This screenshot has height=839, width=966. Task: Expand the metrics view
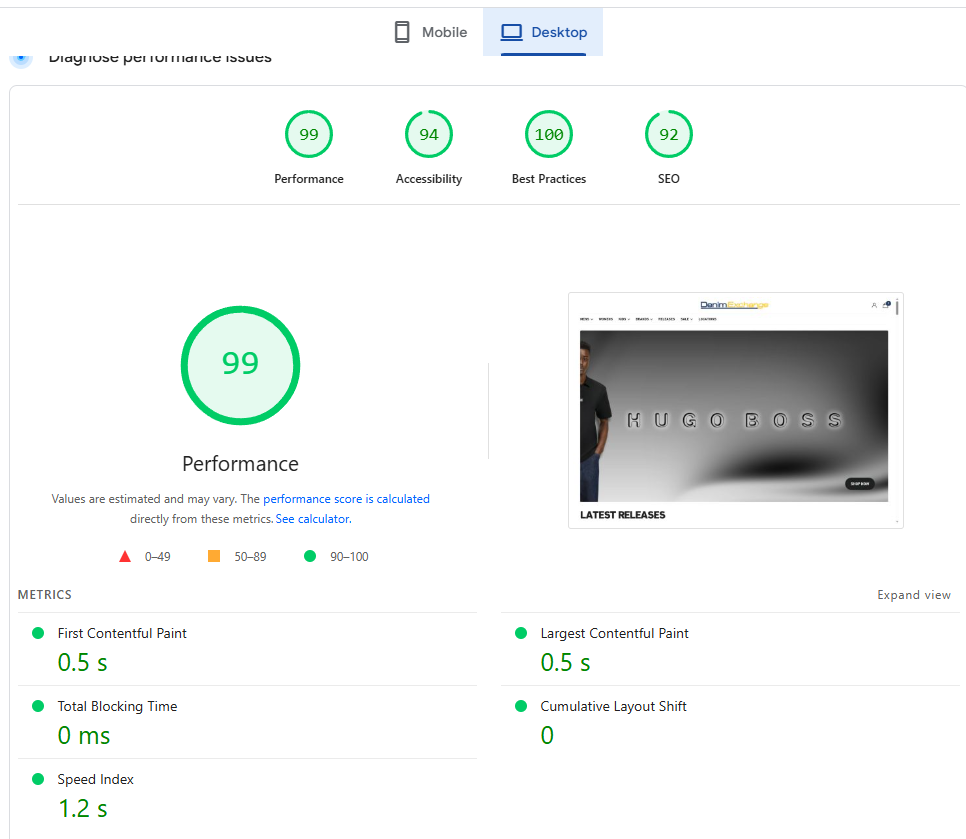pyautogui.click(x=913, y=595)
